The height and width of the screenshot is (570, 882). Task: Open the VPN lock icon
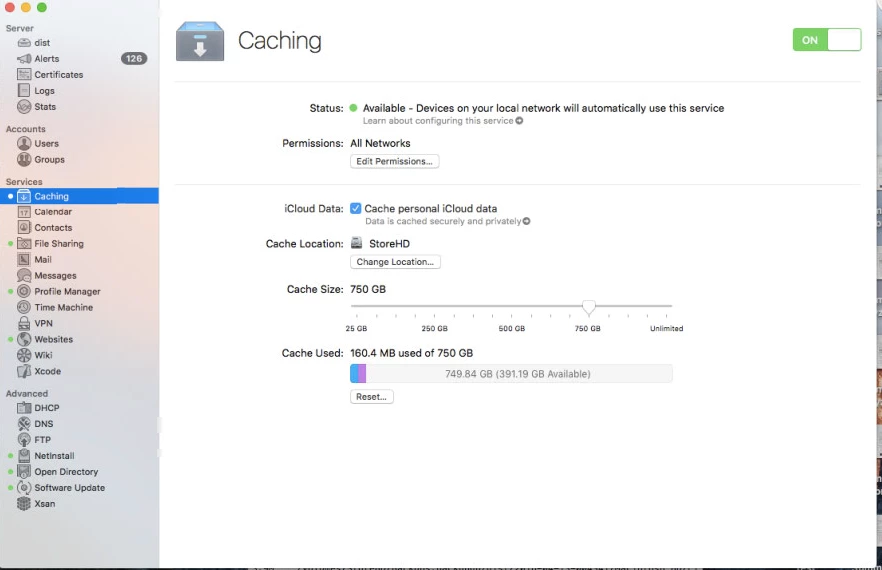pos(24,323)
